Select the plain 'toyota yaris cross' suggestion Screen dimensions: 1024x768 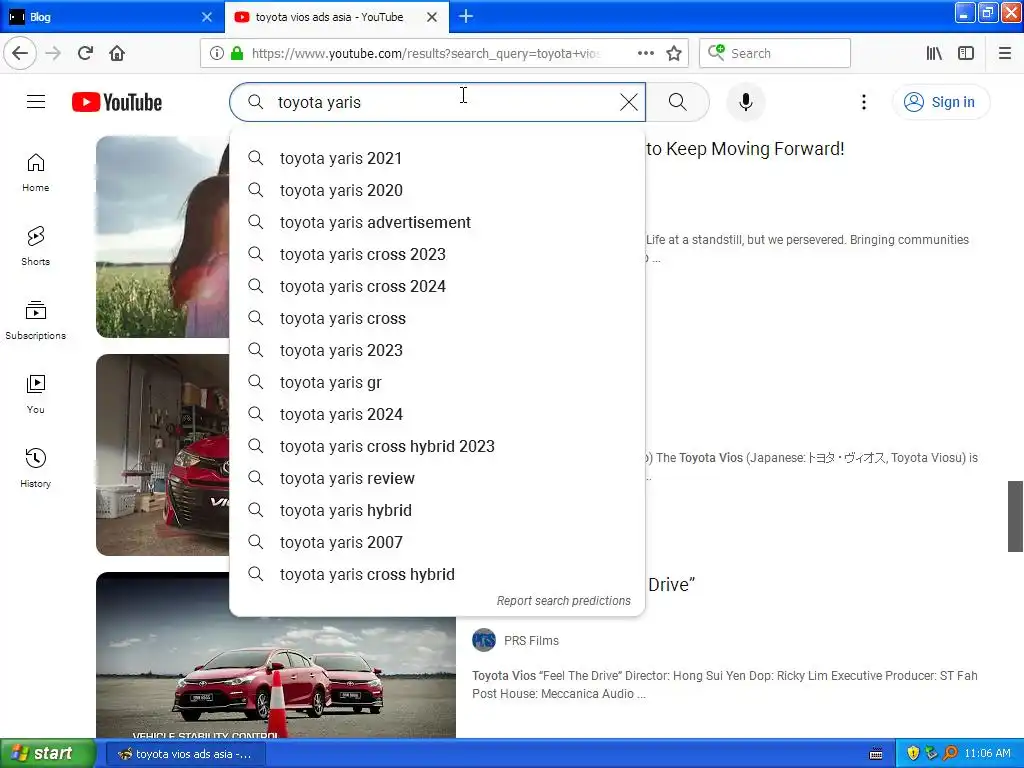437,318
